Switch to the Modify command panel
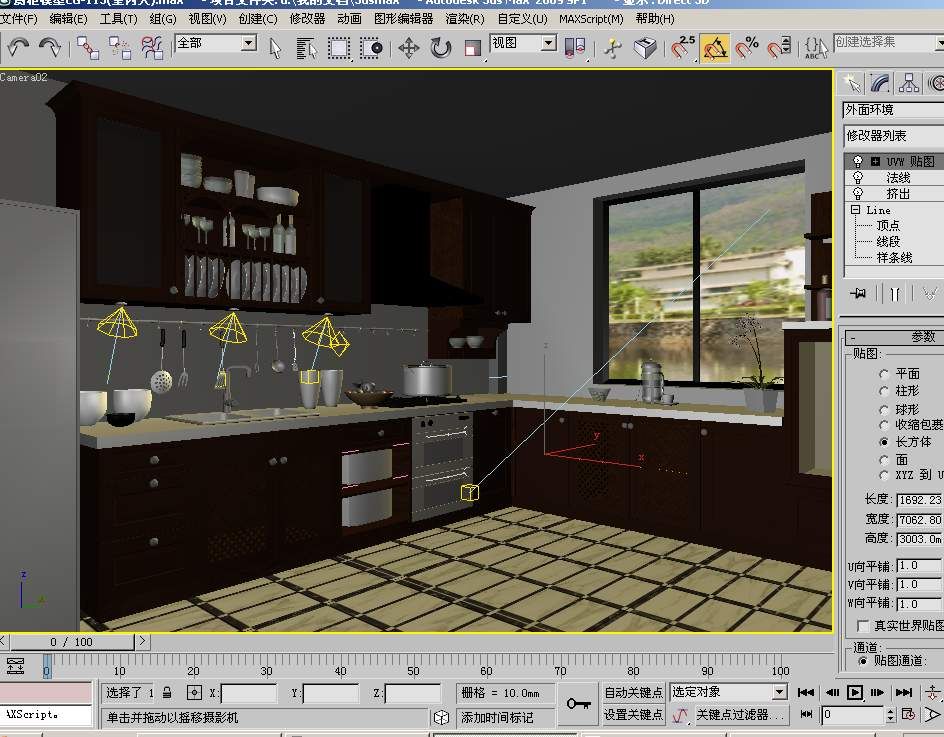Screen dimensions: 944x737 point(881,83)
